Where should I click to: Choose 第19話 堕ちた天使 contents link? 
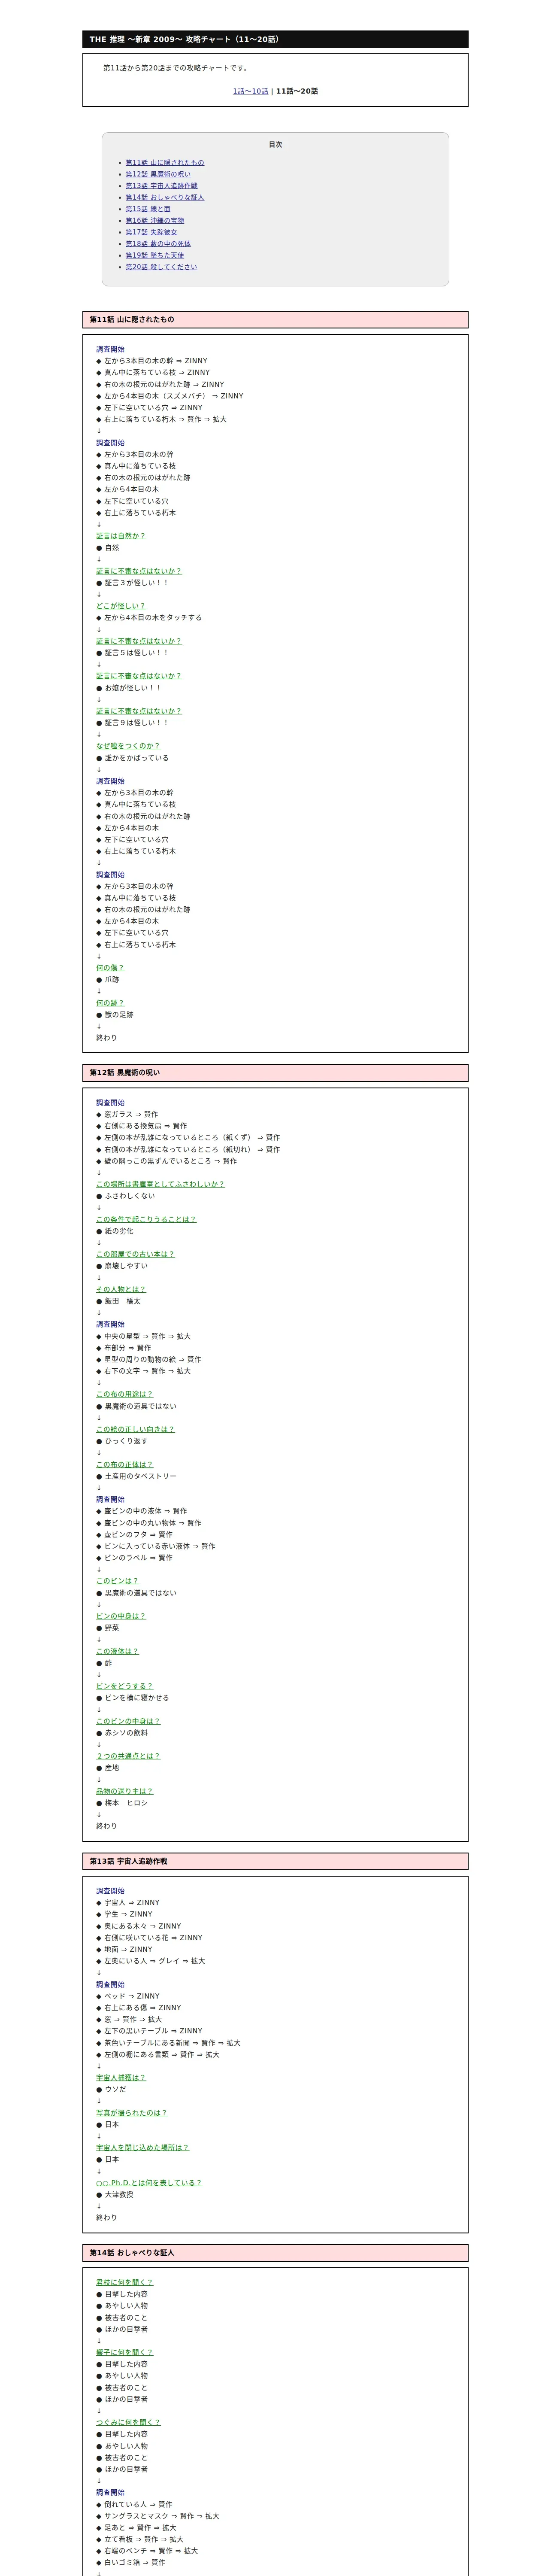tap(154, 255)
